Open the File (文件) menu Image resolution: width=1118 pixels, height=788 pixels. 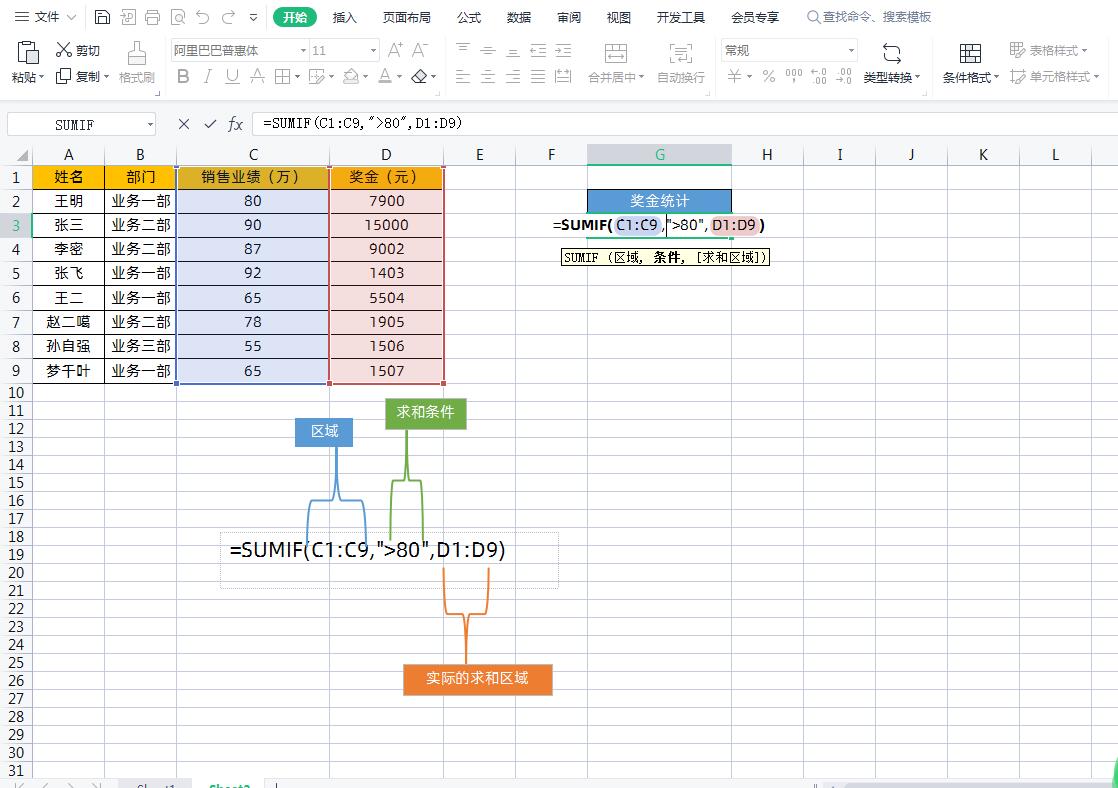(x=46, y=16)
